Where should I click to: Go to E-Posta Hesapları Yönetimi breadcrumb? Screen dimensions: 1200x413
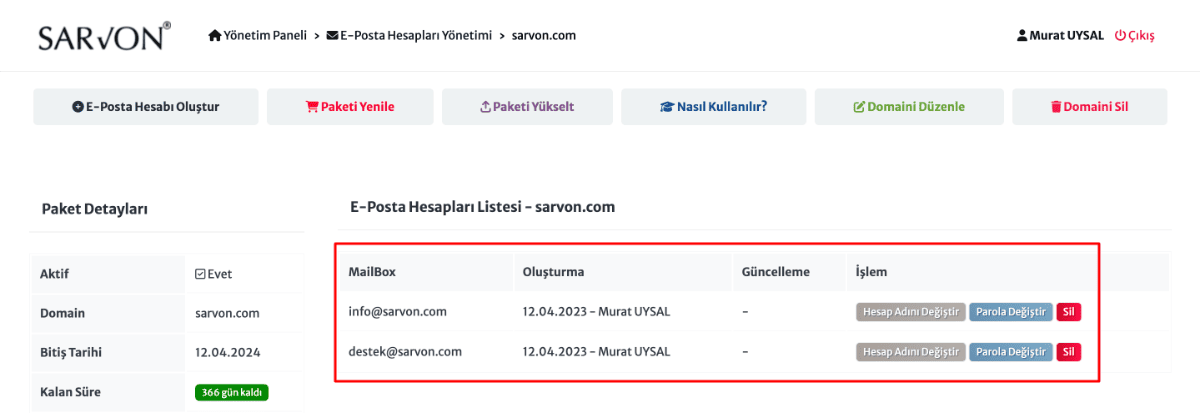point(416,36)
